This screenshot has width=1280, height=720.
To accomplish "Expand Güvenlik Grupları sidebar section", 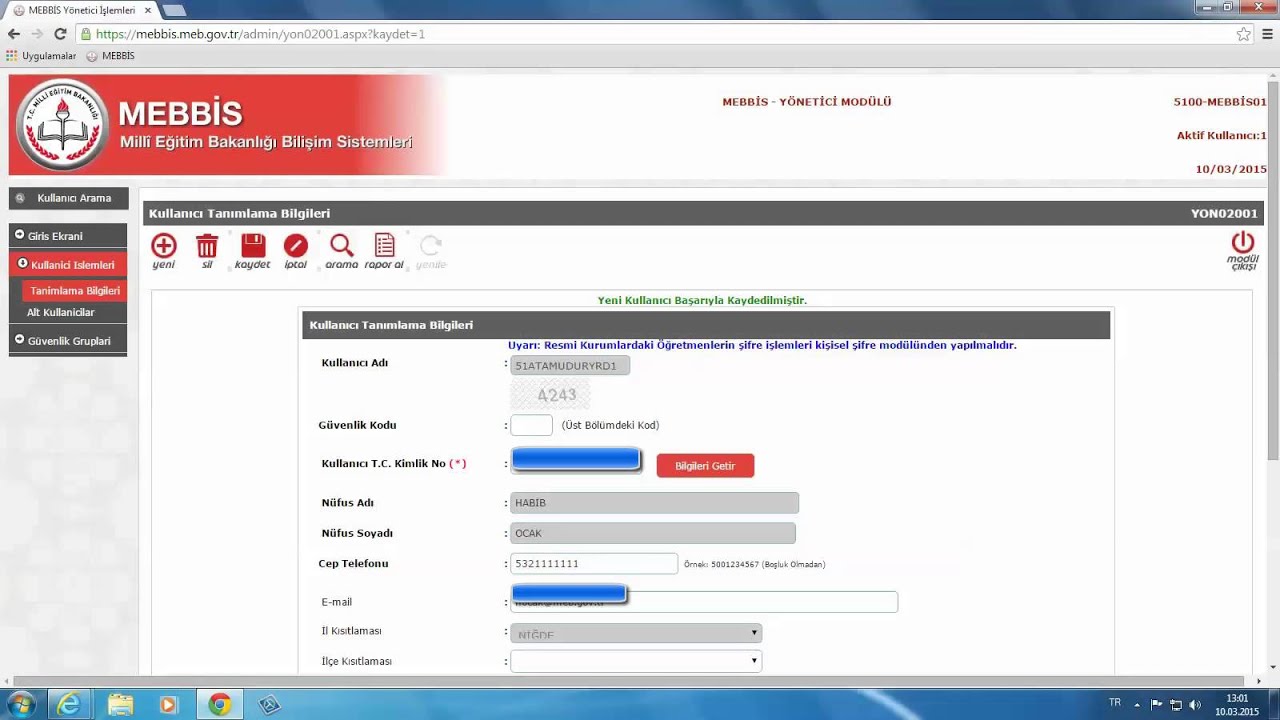I will 69,341.
